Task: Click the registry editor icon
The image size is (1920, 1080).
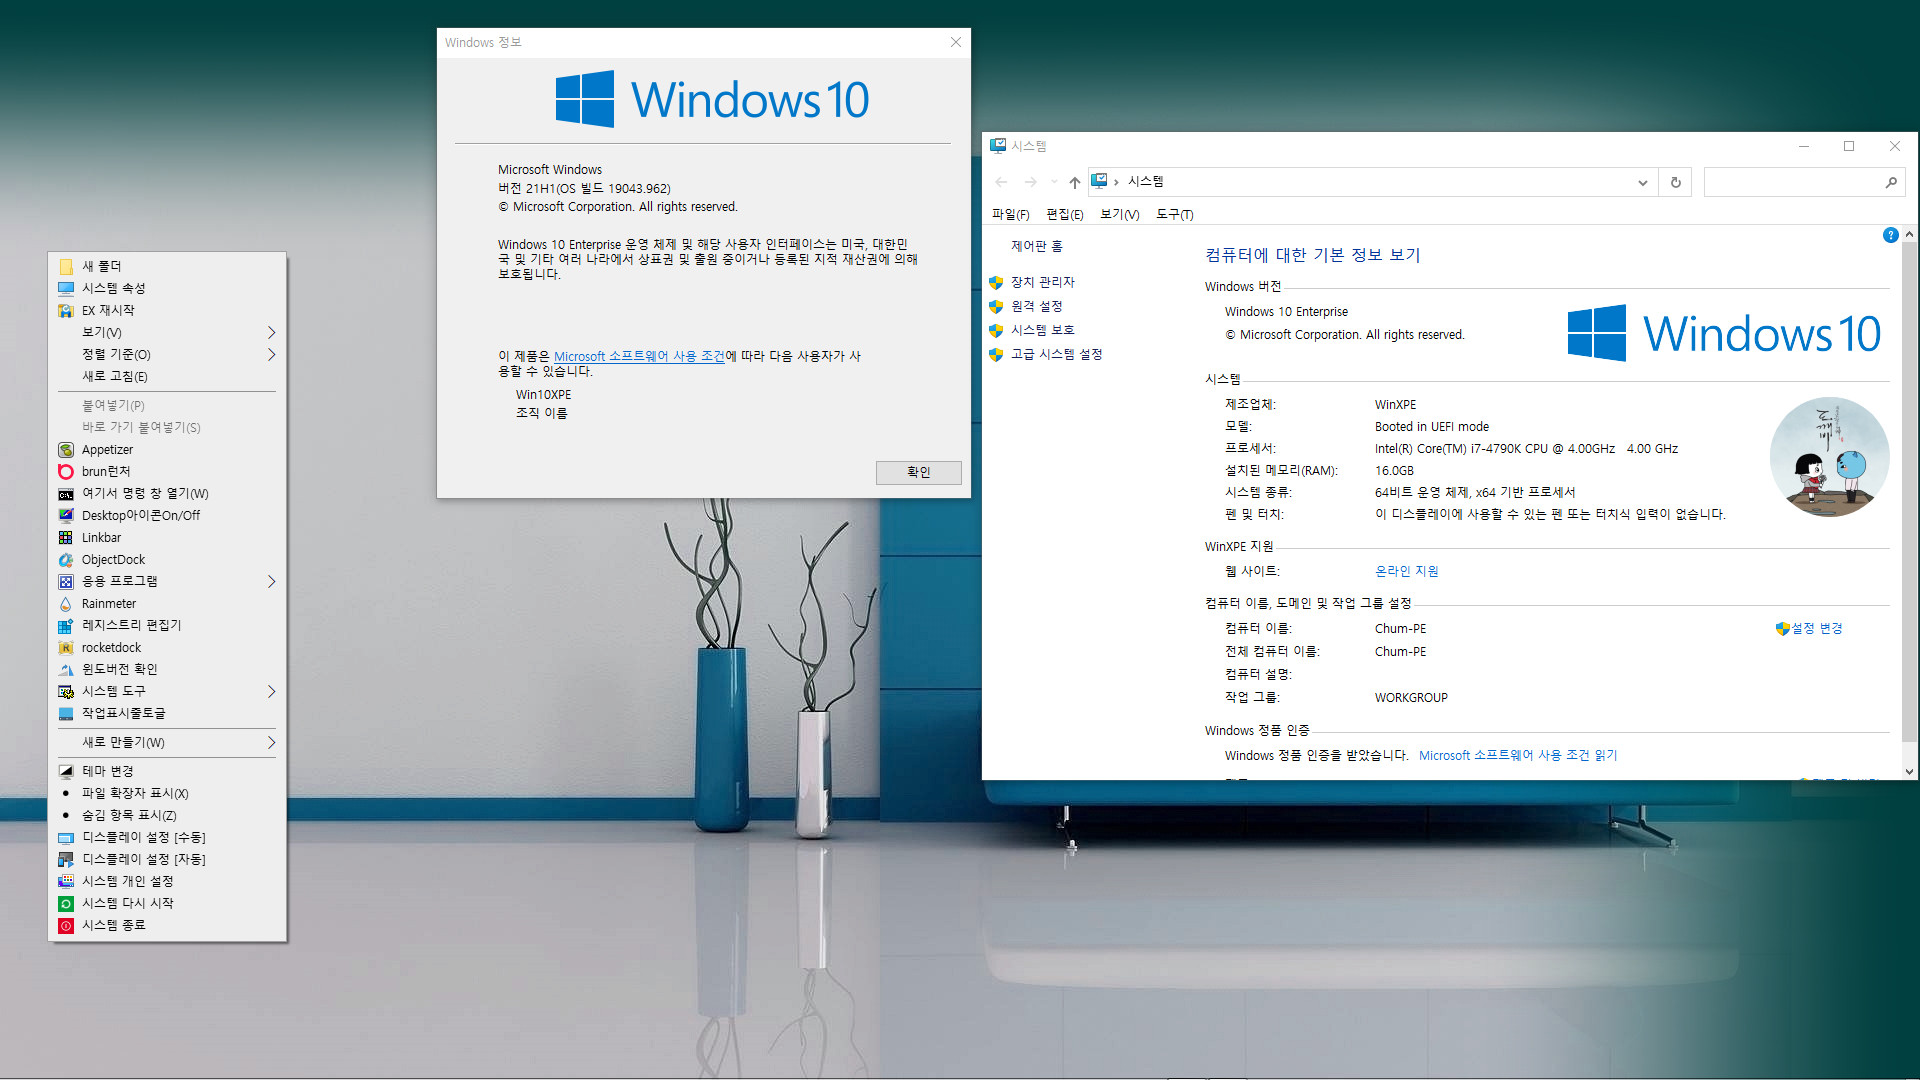Action: (66, 626)
